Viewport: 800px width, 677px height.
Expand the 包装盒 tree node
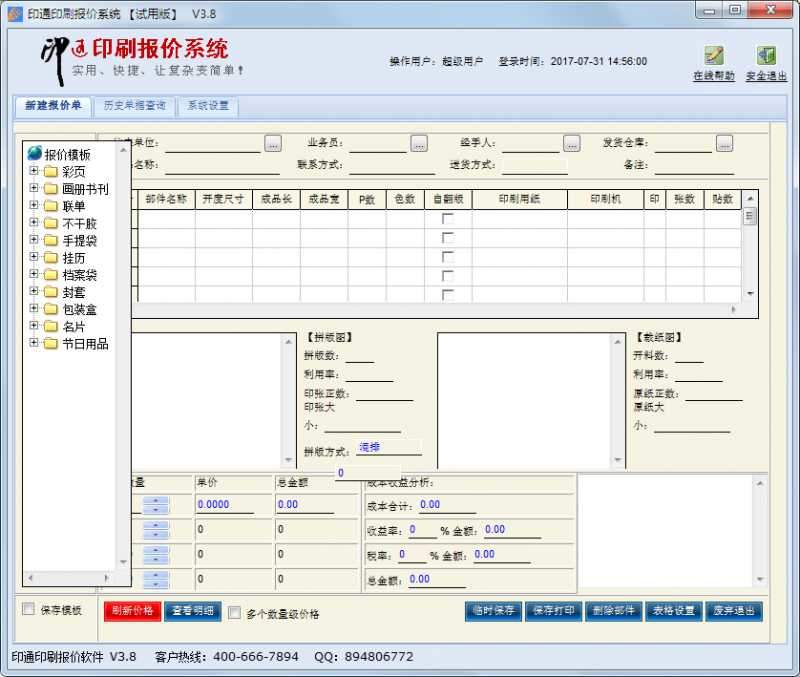[36, 310]
